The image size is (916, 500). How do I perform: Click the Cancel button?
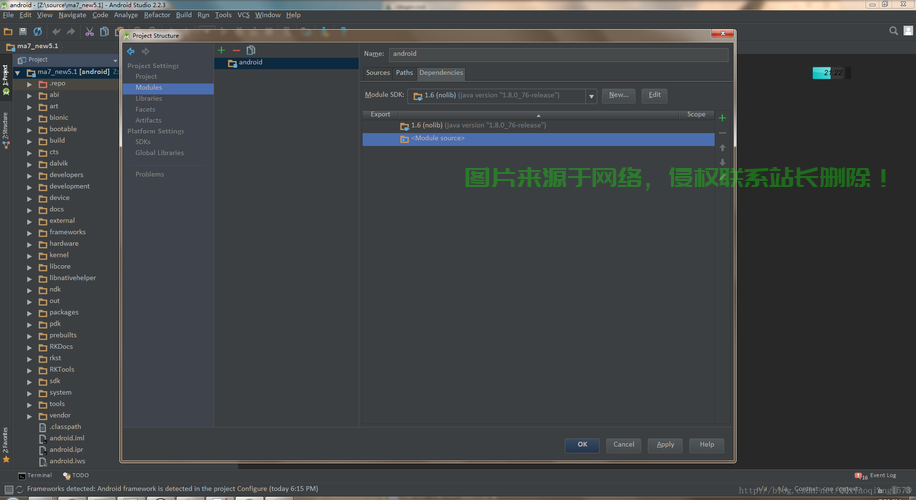tap(623, 445)
